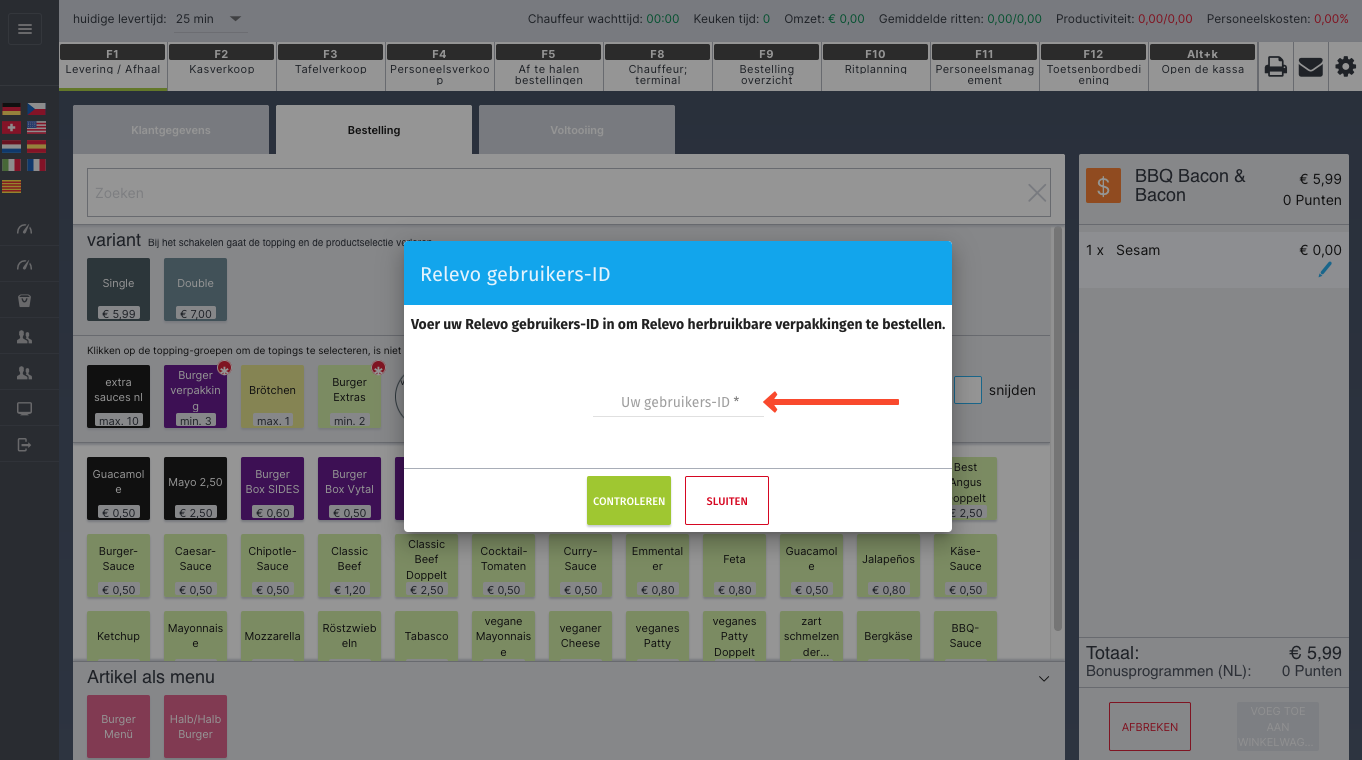Switch to the Bestelling tab
The width and height of the screenshot is (1362, 760).
coord(374,130)
